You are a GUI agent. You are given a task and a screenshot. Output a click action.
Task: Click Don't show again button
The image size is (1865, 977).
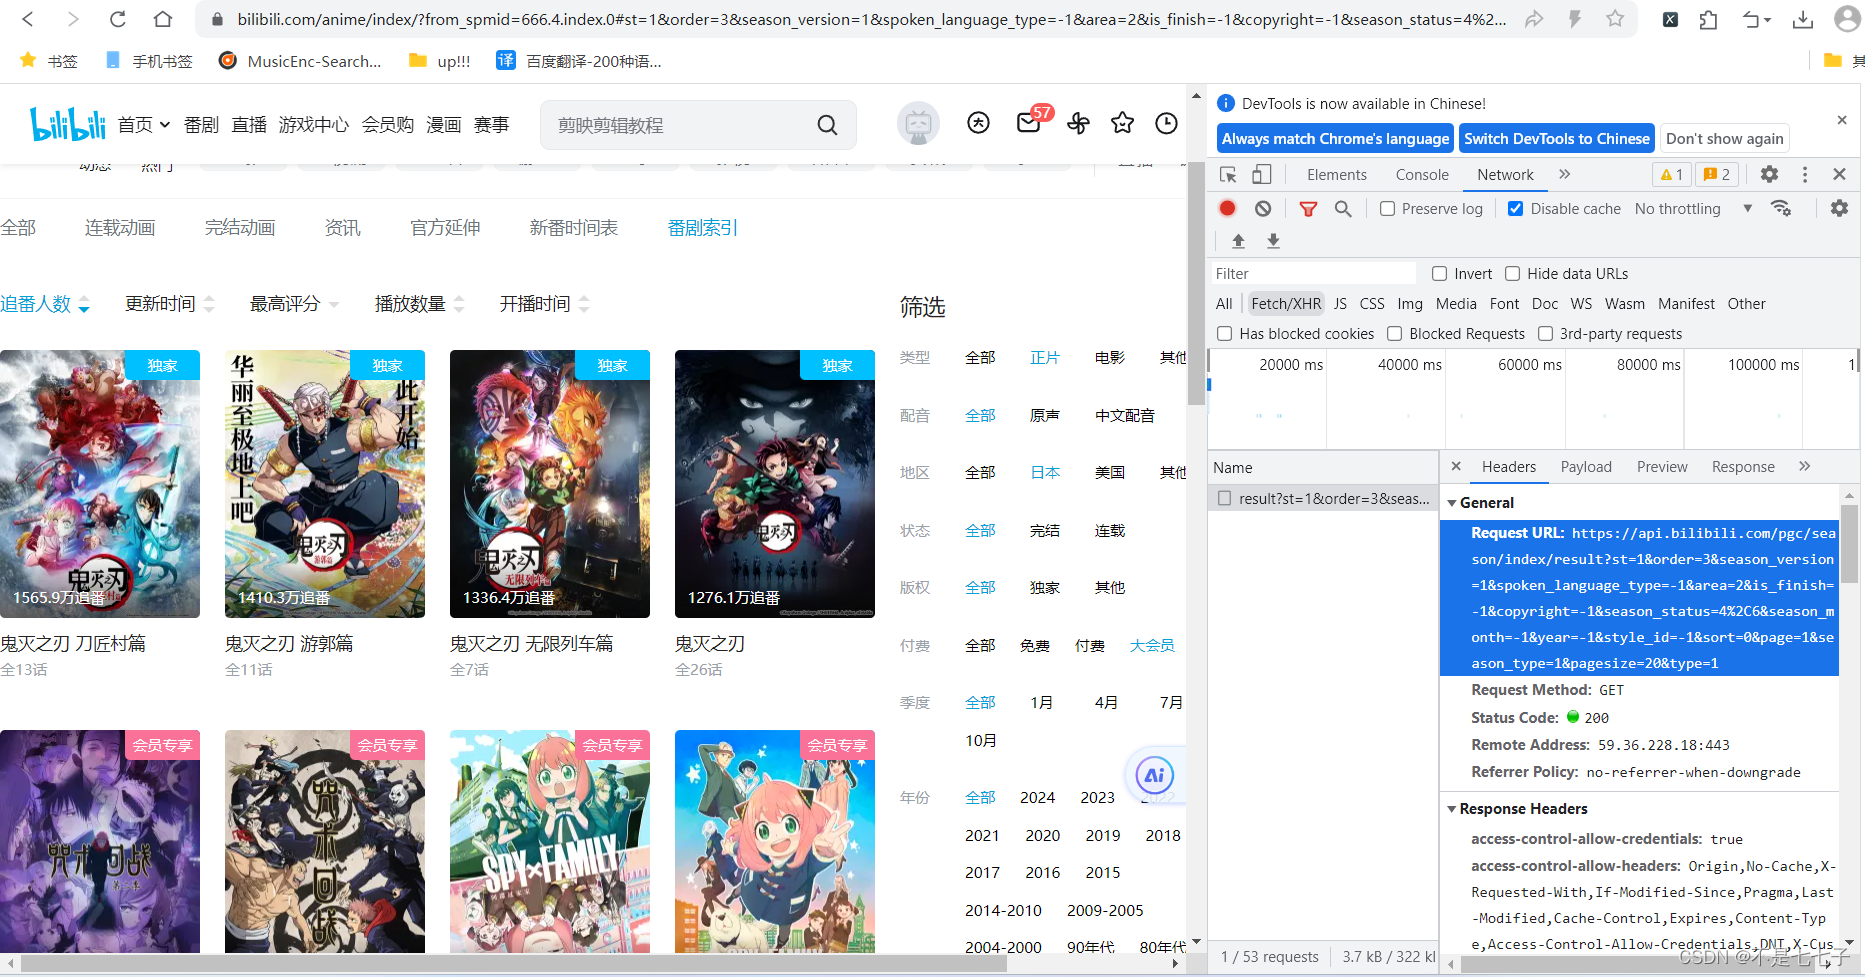[1724, 139]
